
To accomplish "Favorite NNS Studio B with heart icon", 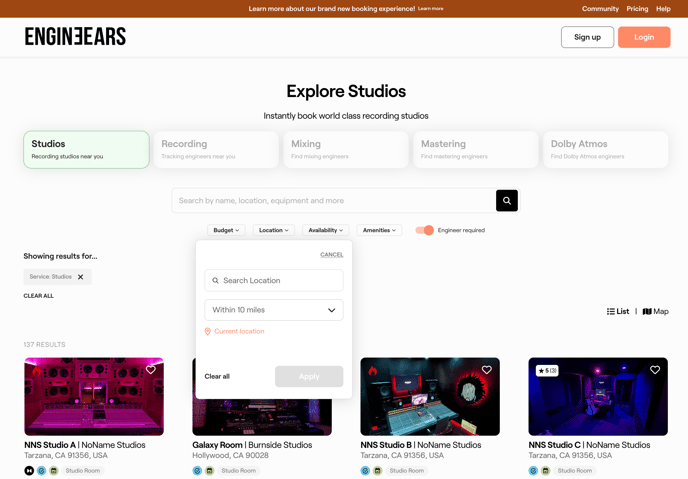I will (487, 370).
